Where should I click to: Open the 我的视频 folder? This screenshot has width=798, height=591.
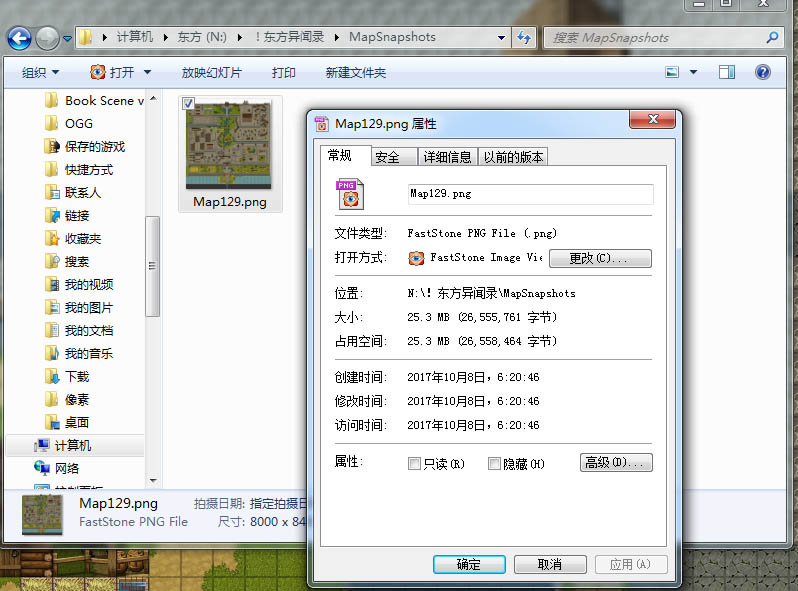[x=78, y=284]
